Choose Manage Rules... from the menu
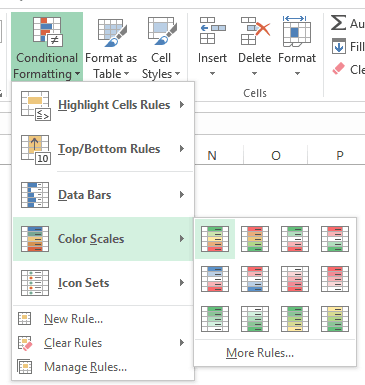The image size is (365, 385). pyautogui.click(x=103, y=367)
